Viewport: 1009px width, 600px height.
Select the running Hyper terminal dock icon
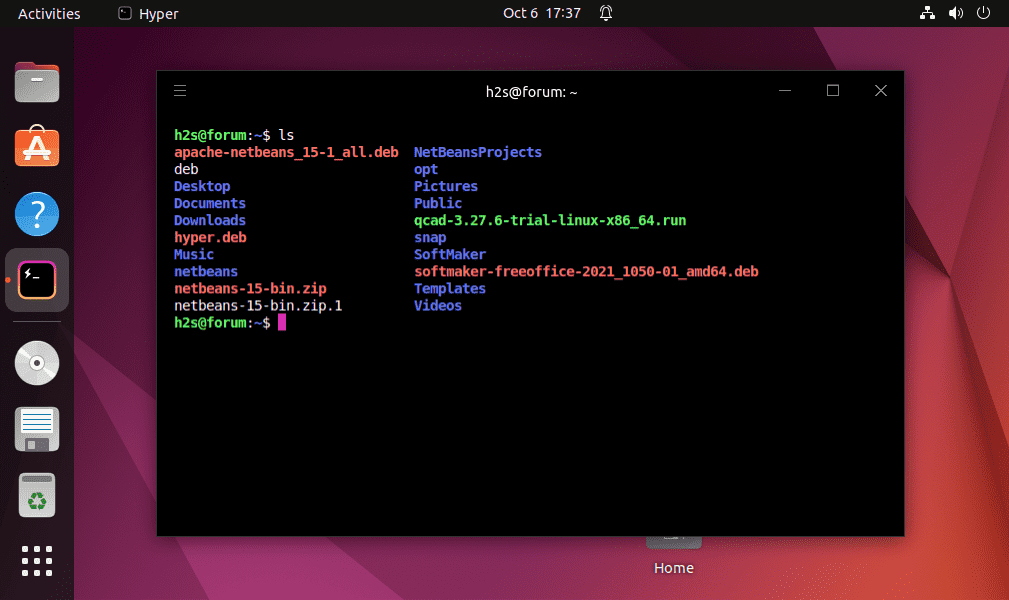coord(37,280)
